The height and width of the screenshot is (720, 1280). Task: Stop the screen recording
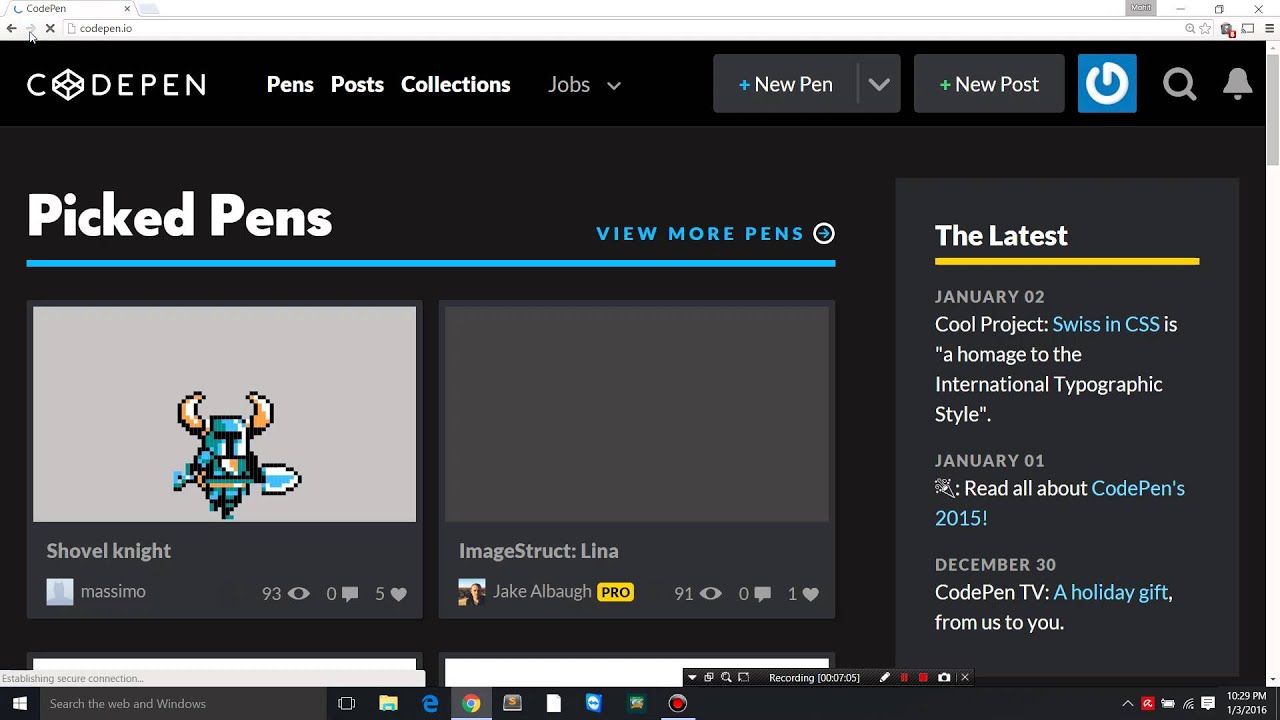click(923, 678)
